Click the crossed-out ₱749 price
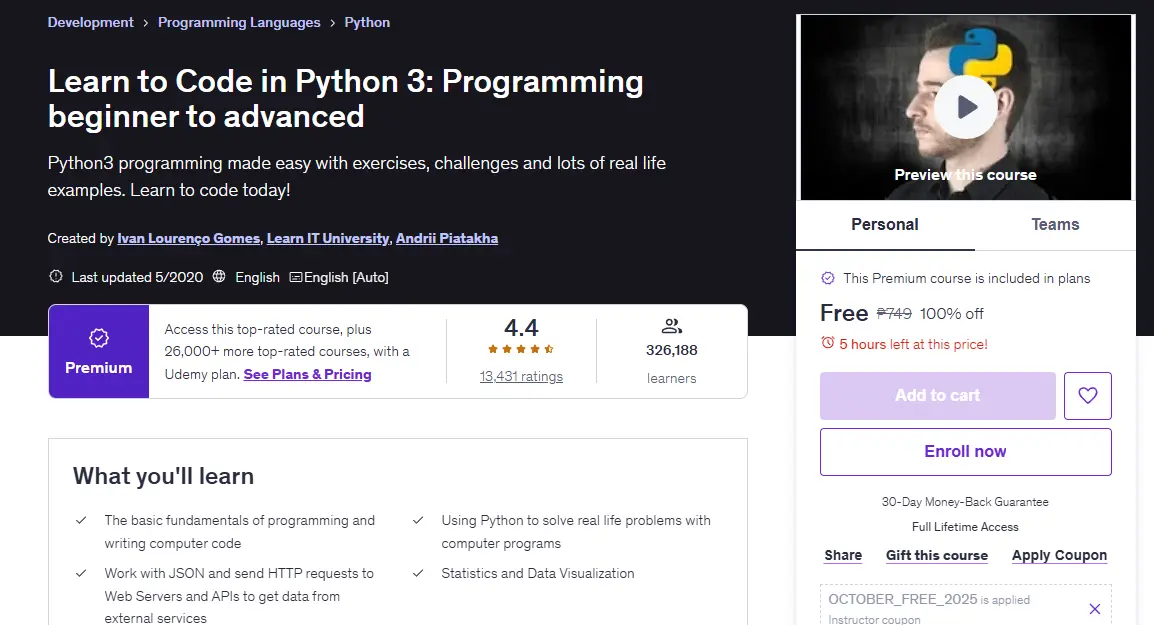 point(894,314)
